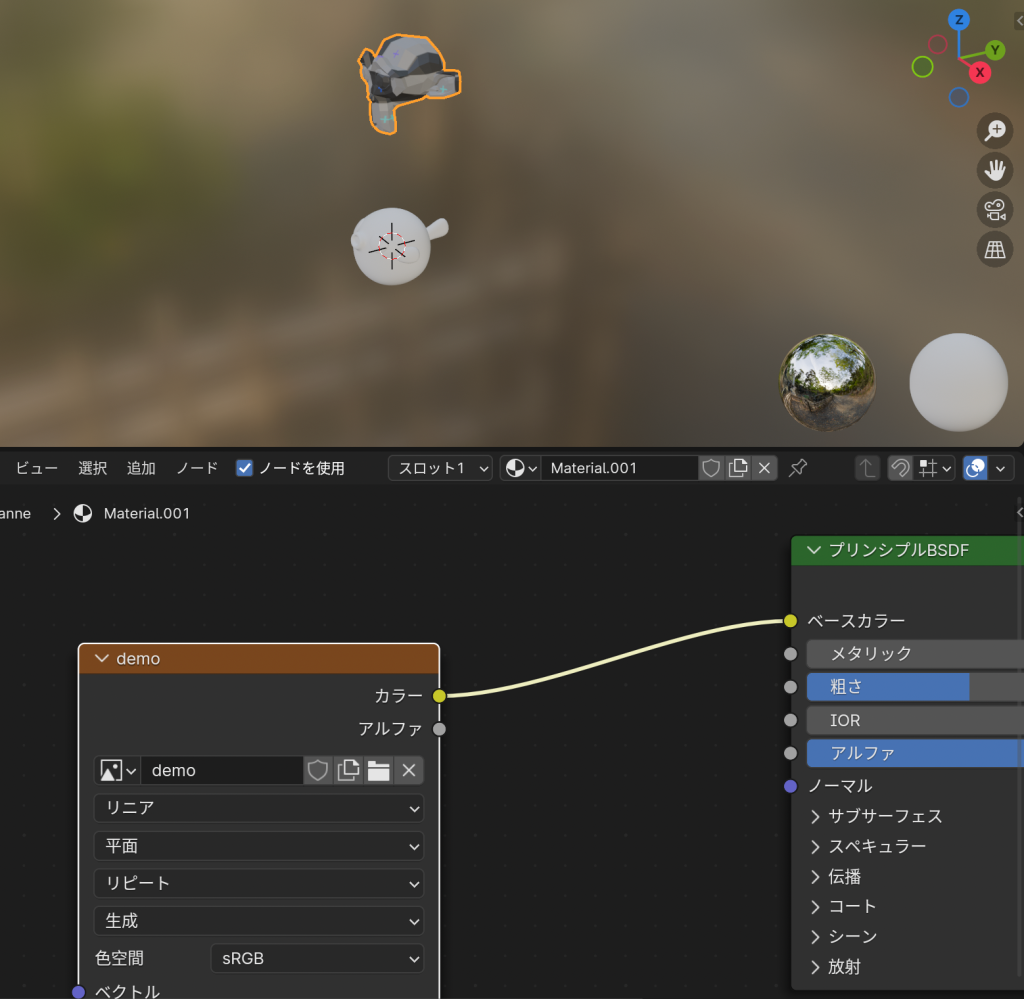
Task: Toggle fake user shield for demo image
Action: tap(318, 770)
